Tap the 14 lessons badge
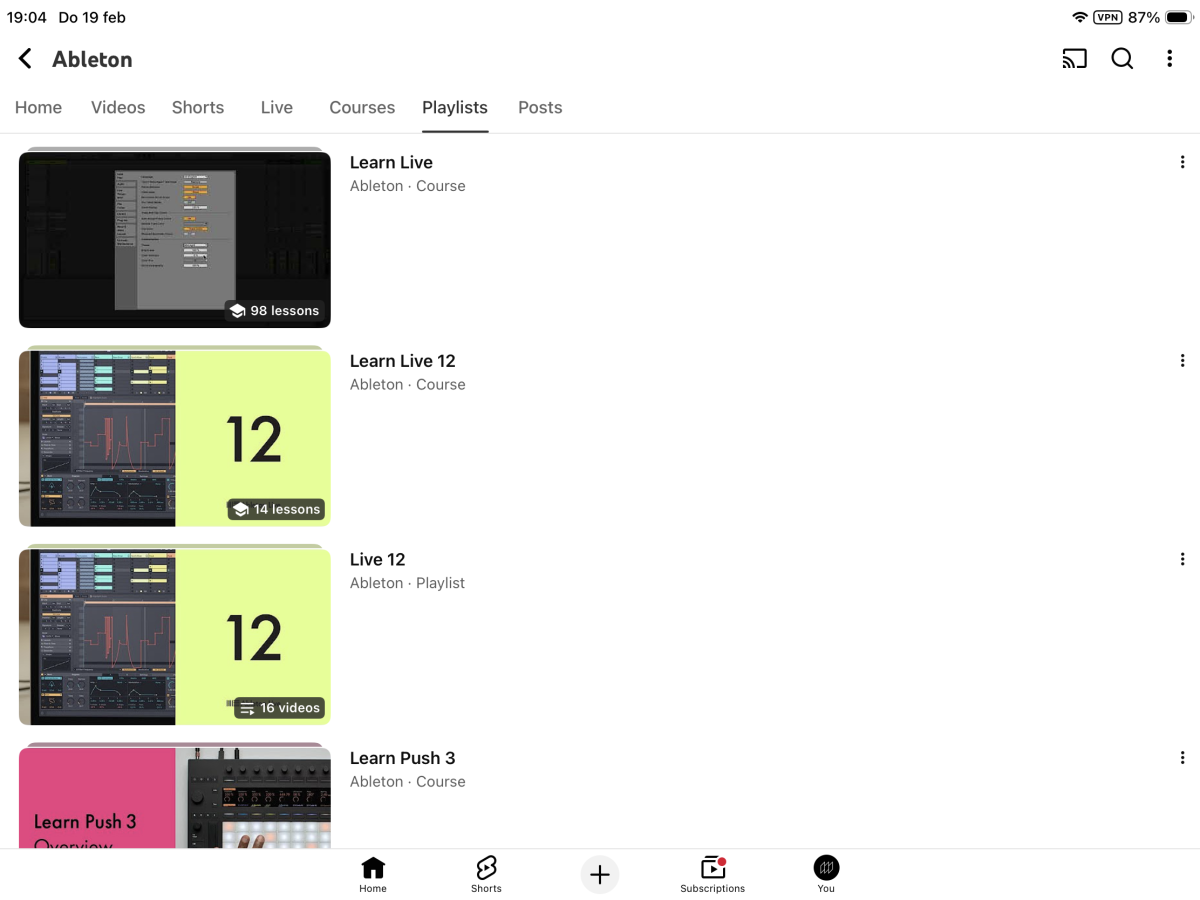Image resolution: width=1200 pixels, height=900 pixels. point(276,509)
